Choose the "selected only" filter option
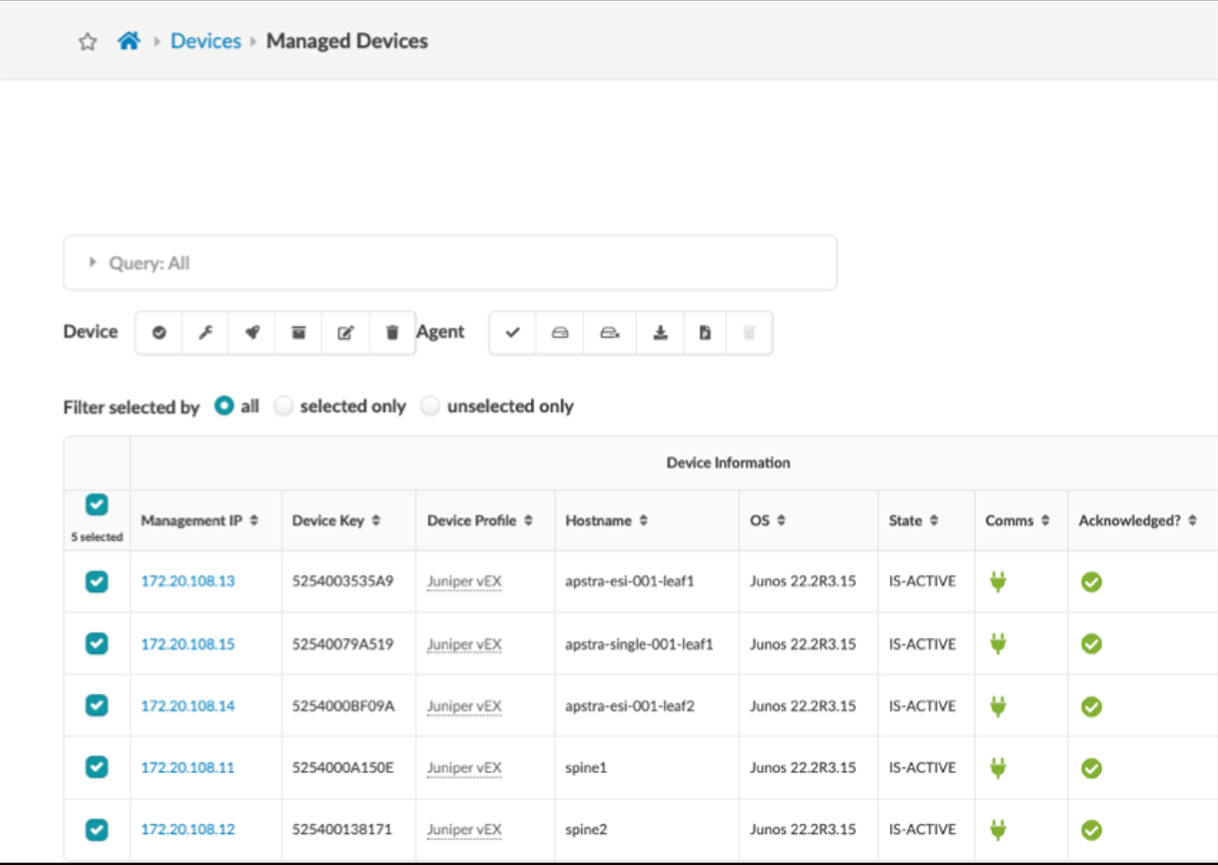 click(x=285, y=406)
